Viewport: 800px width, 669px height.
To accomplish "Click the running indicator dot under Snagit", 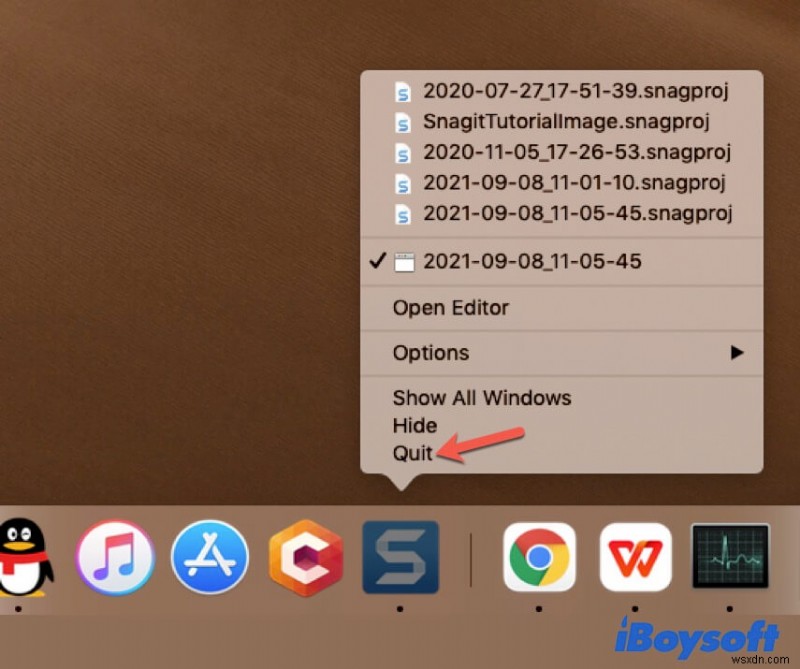I will pos(400,606).
